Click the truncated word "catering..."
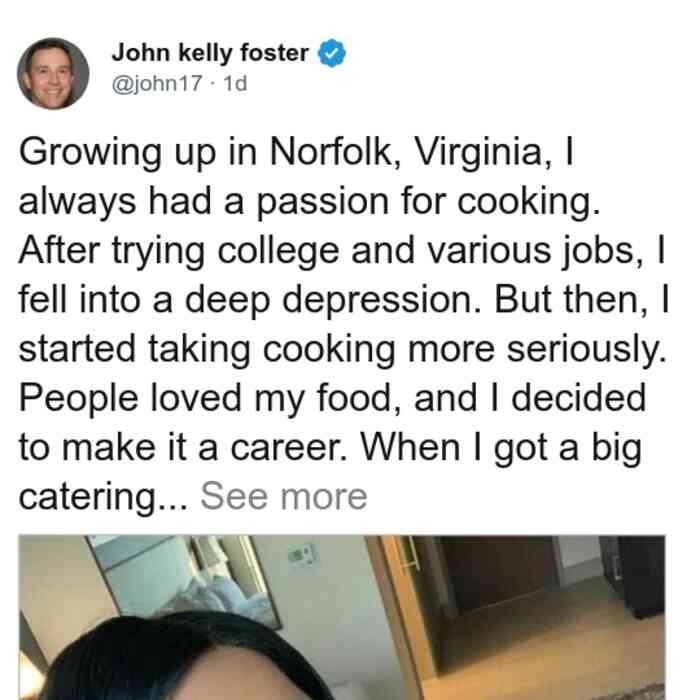This screenshot has width=700, height=700. (103, 497)
